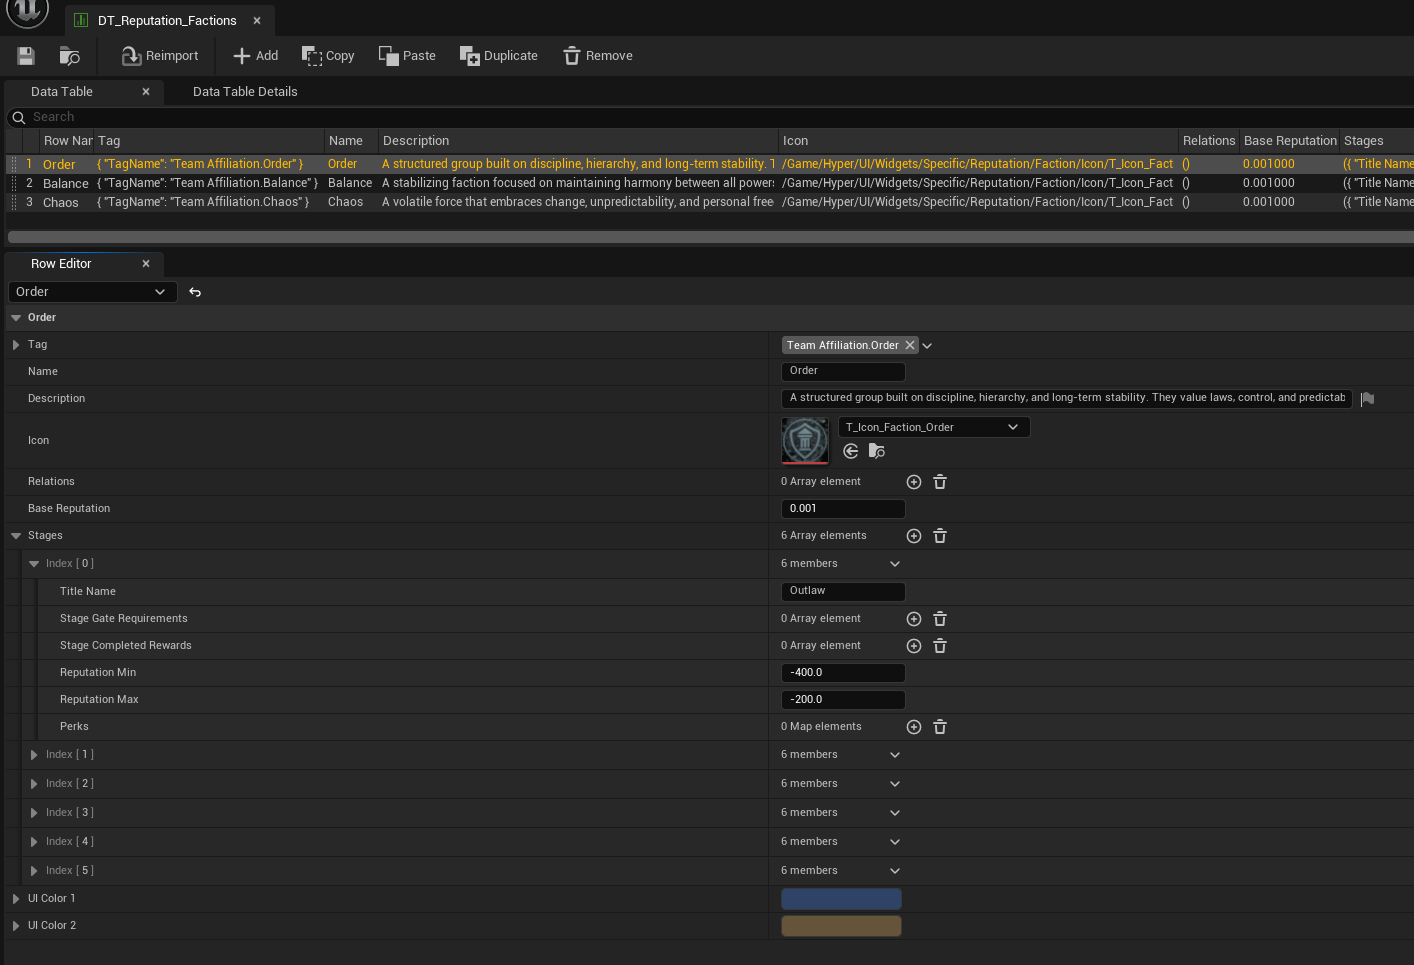The width and height of the screenshot is (1414, 965).
Task: Collapse the Stages section
Action: (16, 536)
